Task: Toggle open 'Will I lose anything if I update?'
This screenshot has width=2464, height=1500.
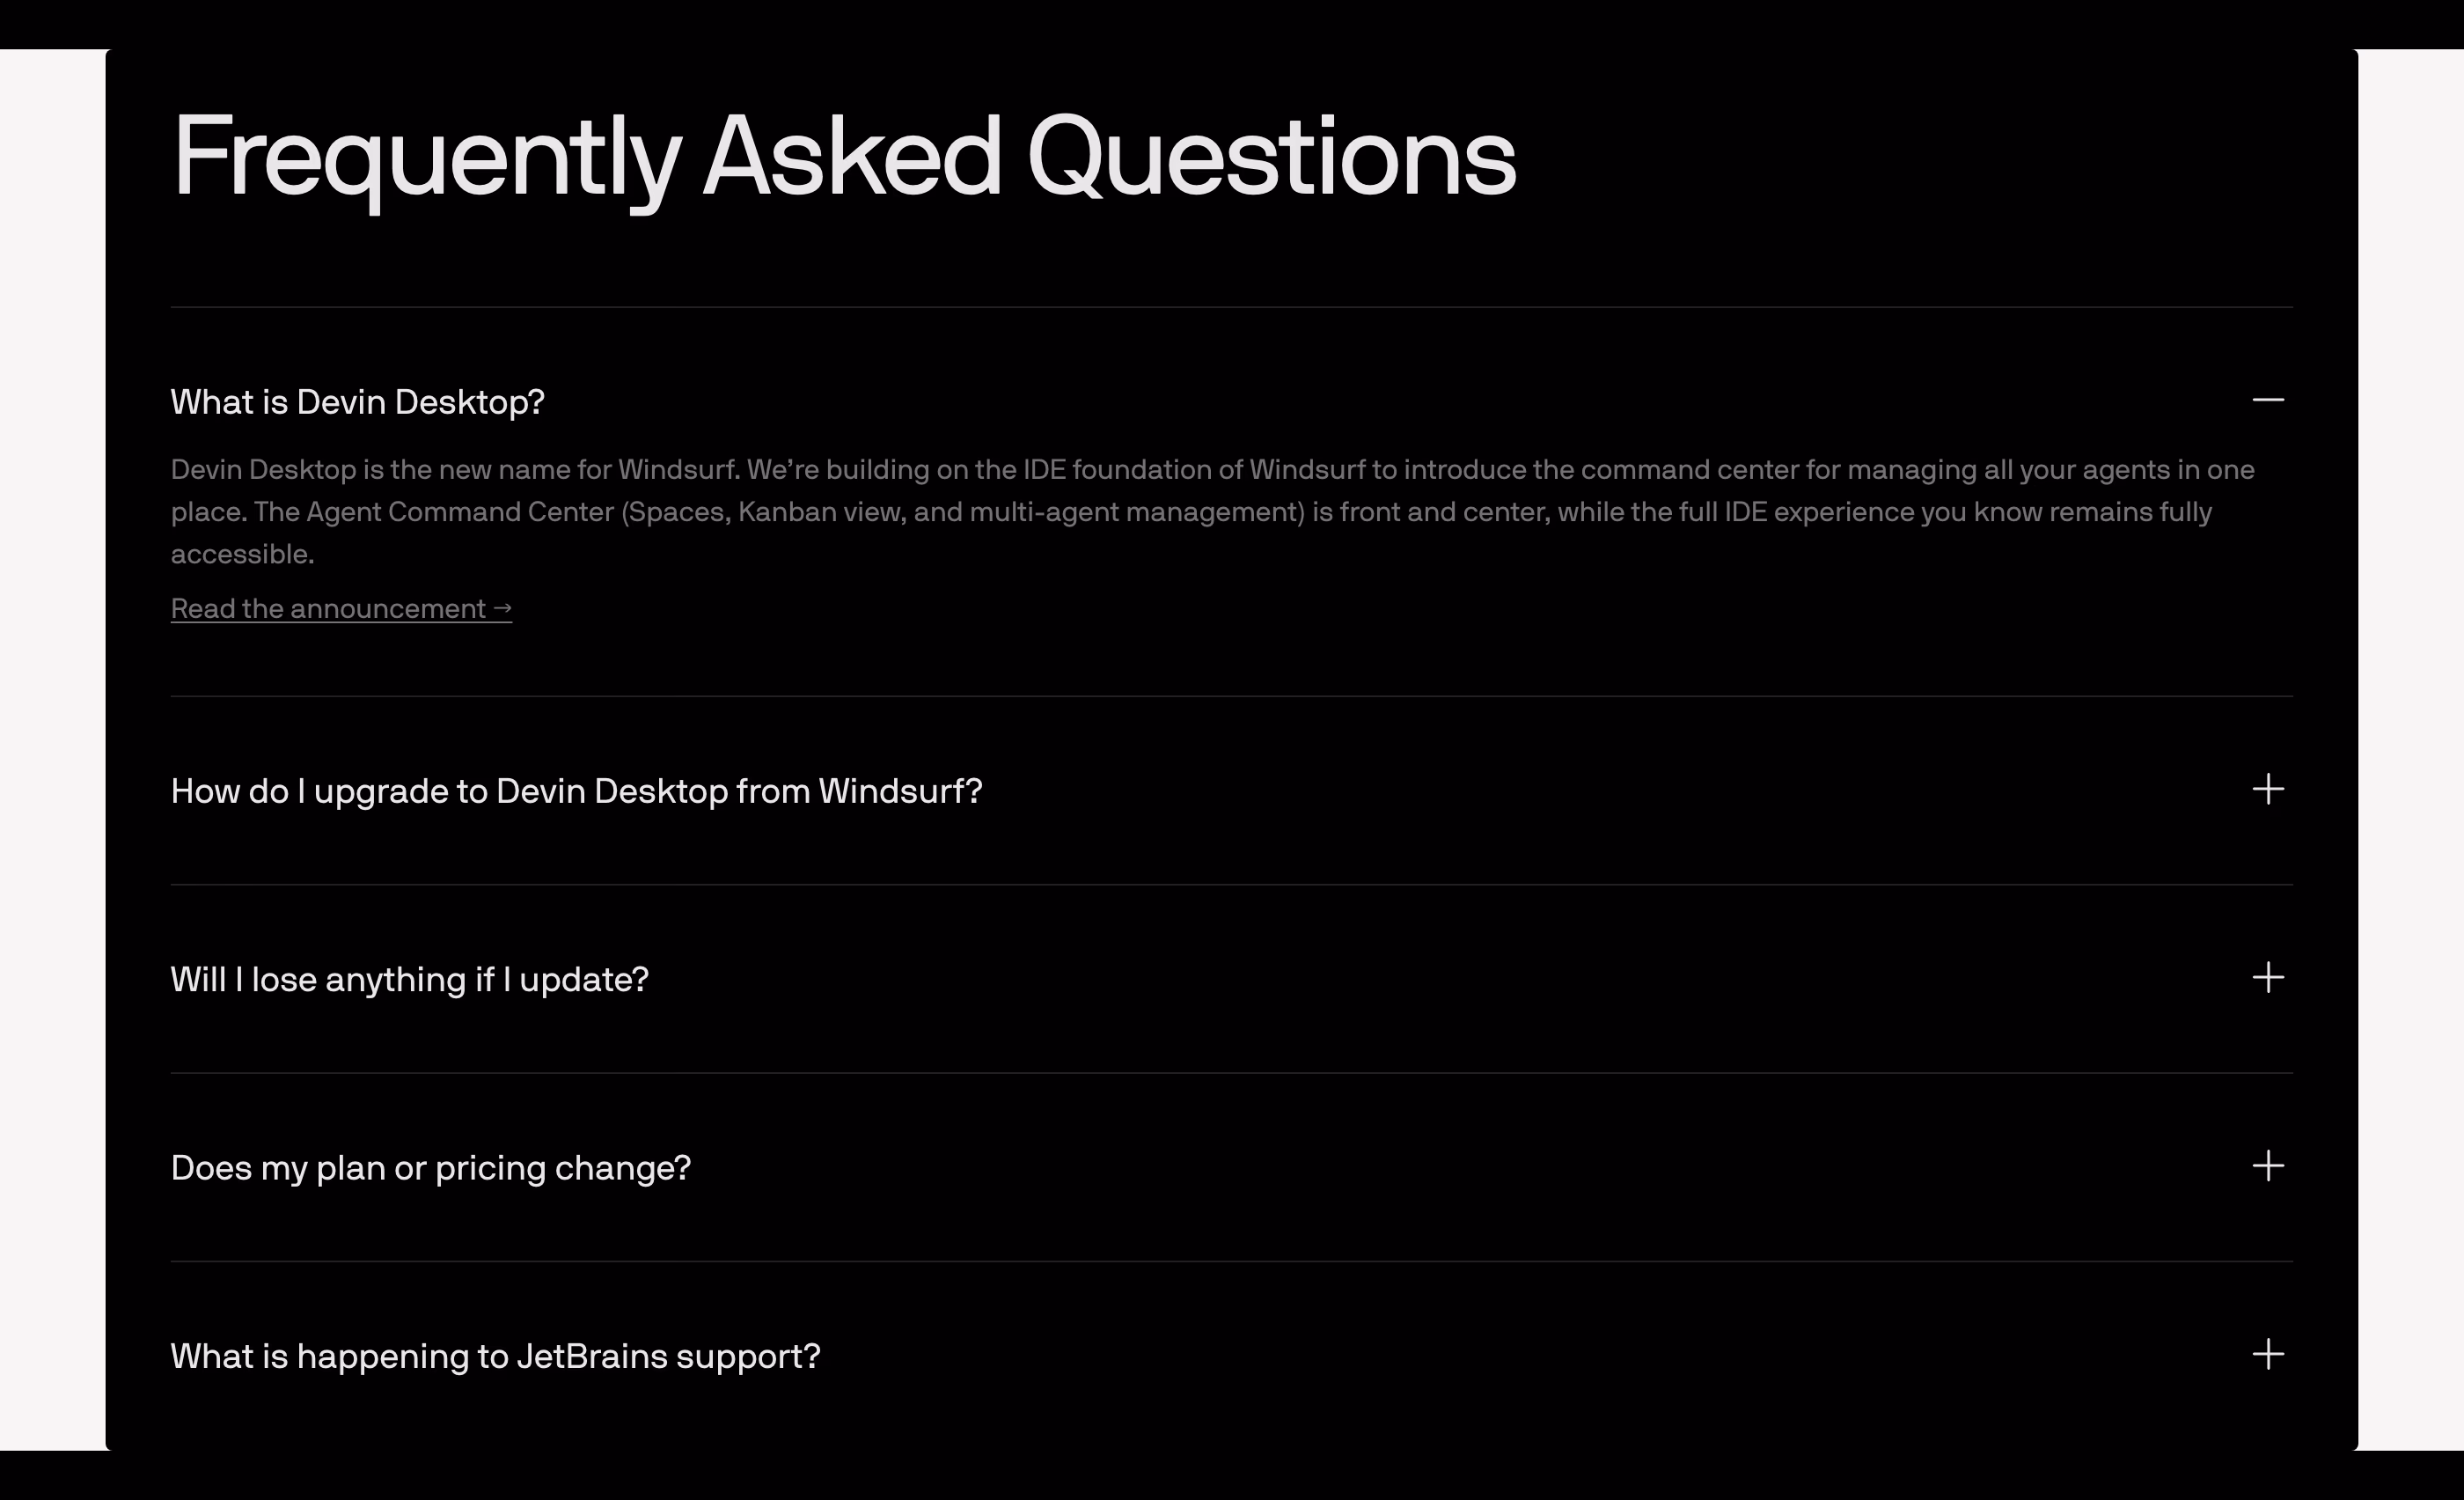Action: (x=1231, y=979)
